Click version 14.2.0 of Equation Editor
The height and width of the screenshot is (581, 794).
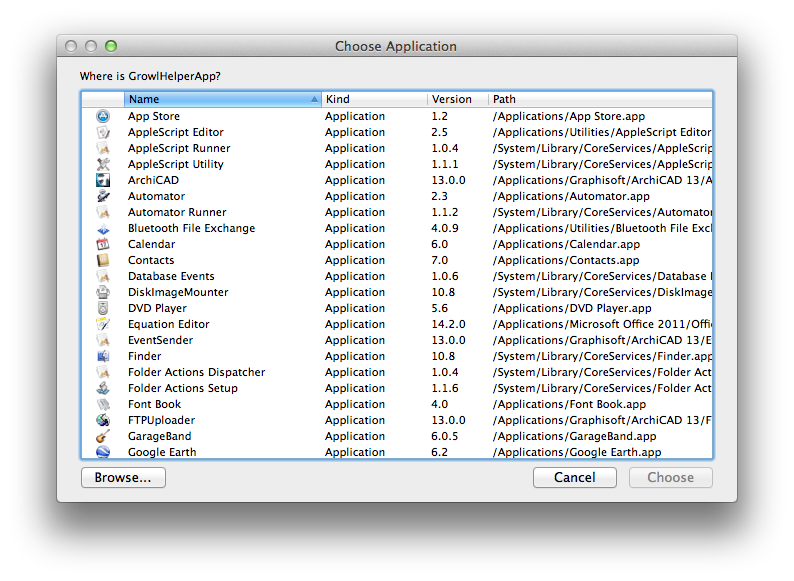point(449,324)
